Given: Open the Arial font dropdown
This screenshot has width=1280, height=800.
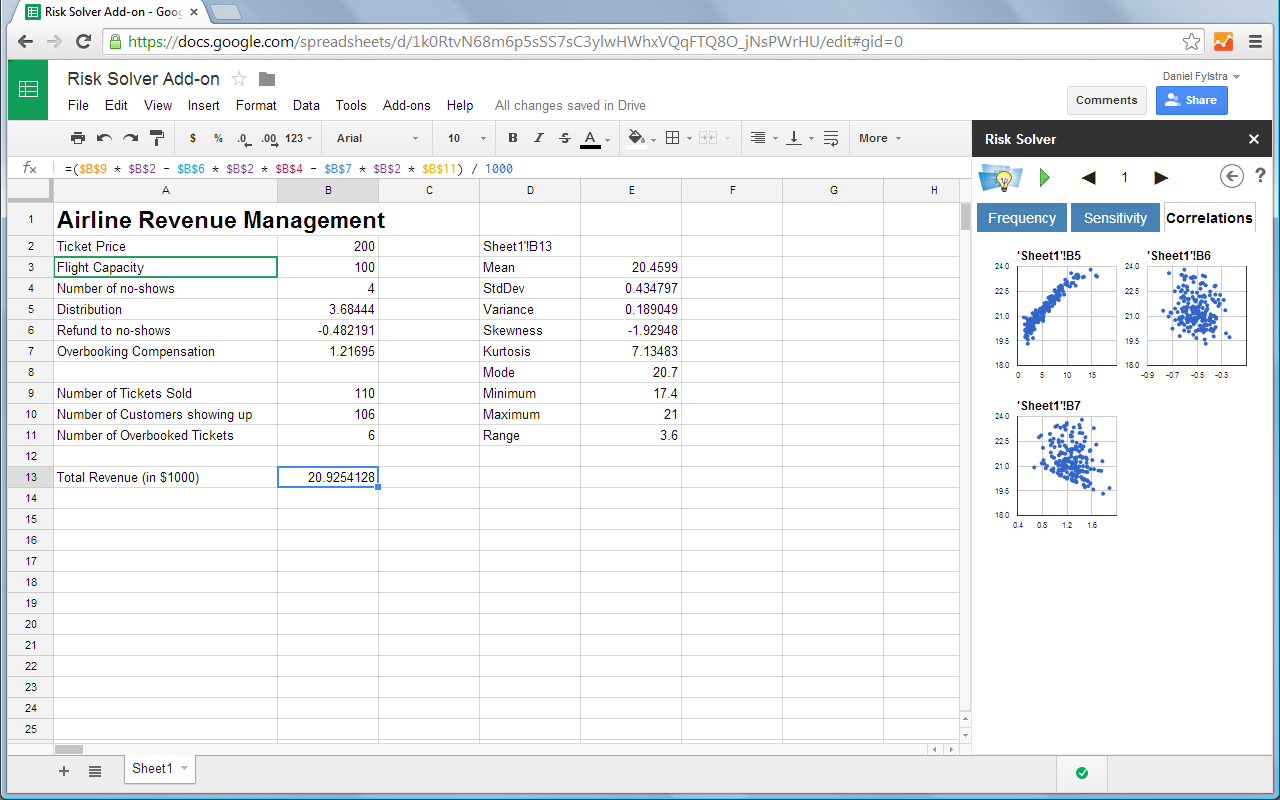Looking at the screenshot, I should click(x=377, y=138).
